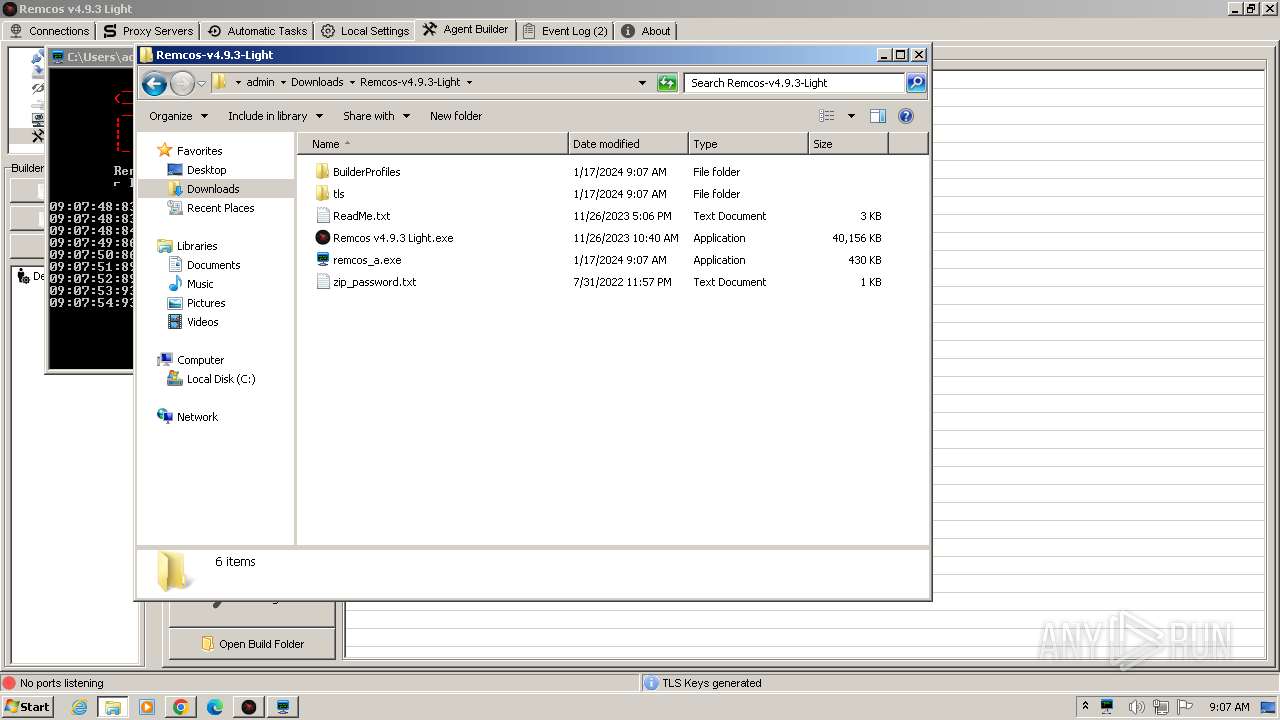
Task: Open the recent locations dropdown arrow
Action: [x=202, y=83]
